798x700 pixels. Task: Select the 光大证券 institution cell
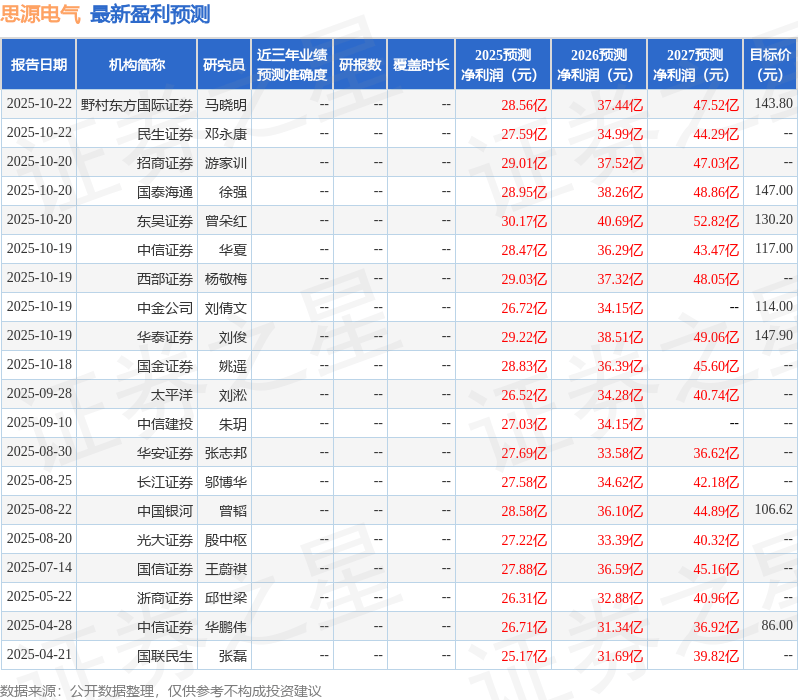[x=136, y=540]
